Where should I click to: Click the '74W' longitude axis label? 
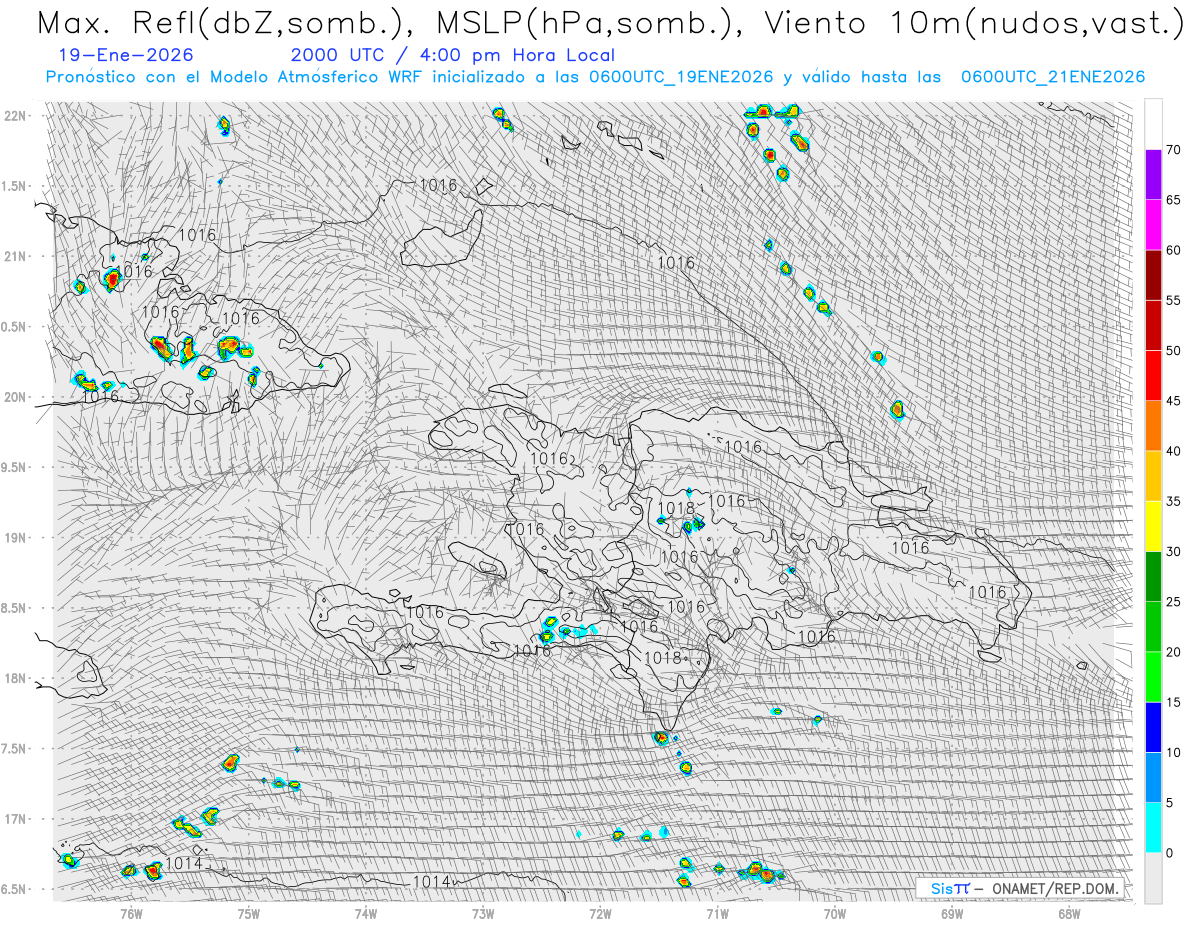[x=366, y=912]
